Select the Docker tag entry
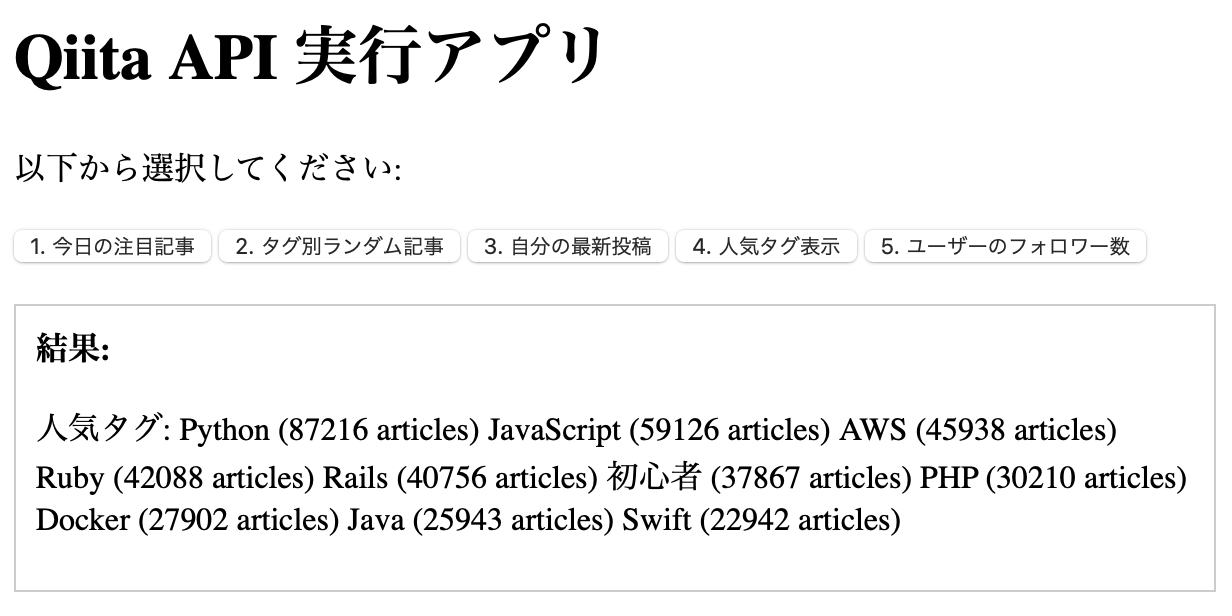The image size is (1232, 616). (x=84, y=521)
